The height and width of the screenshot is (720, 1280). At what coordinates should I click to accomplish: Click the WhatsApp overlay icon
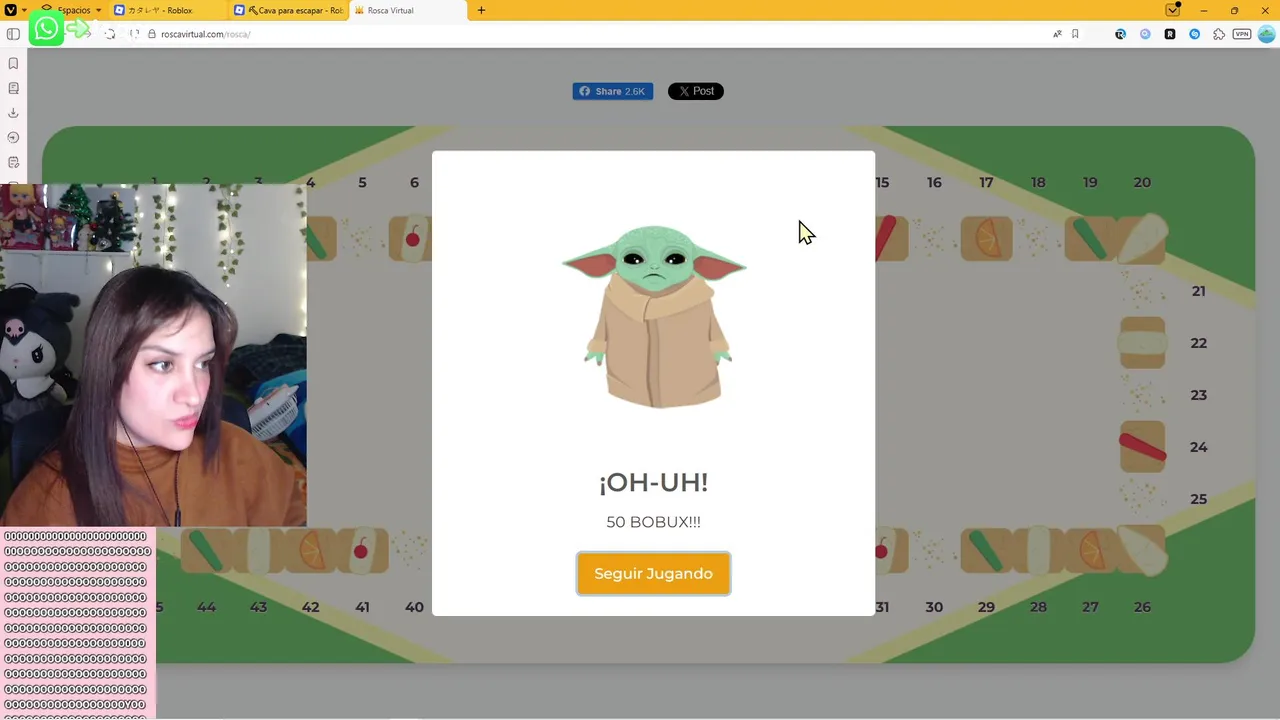click(x=45, y=29)
